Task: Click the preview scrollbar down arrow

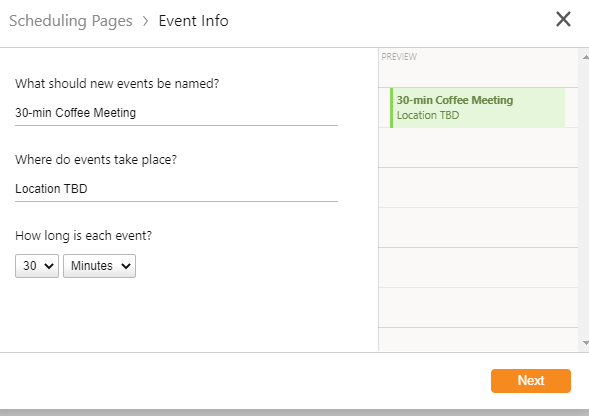Action: coord(586,343)
